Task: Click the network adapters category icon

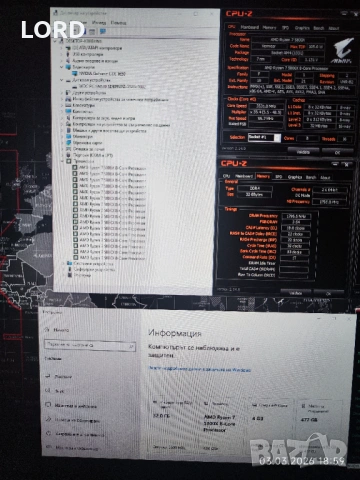Action: pyautogui.click(x=68, y=143)
